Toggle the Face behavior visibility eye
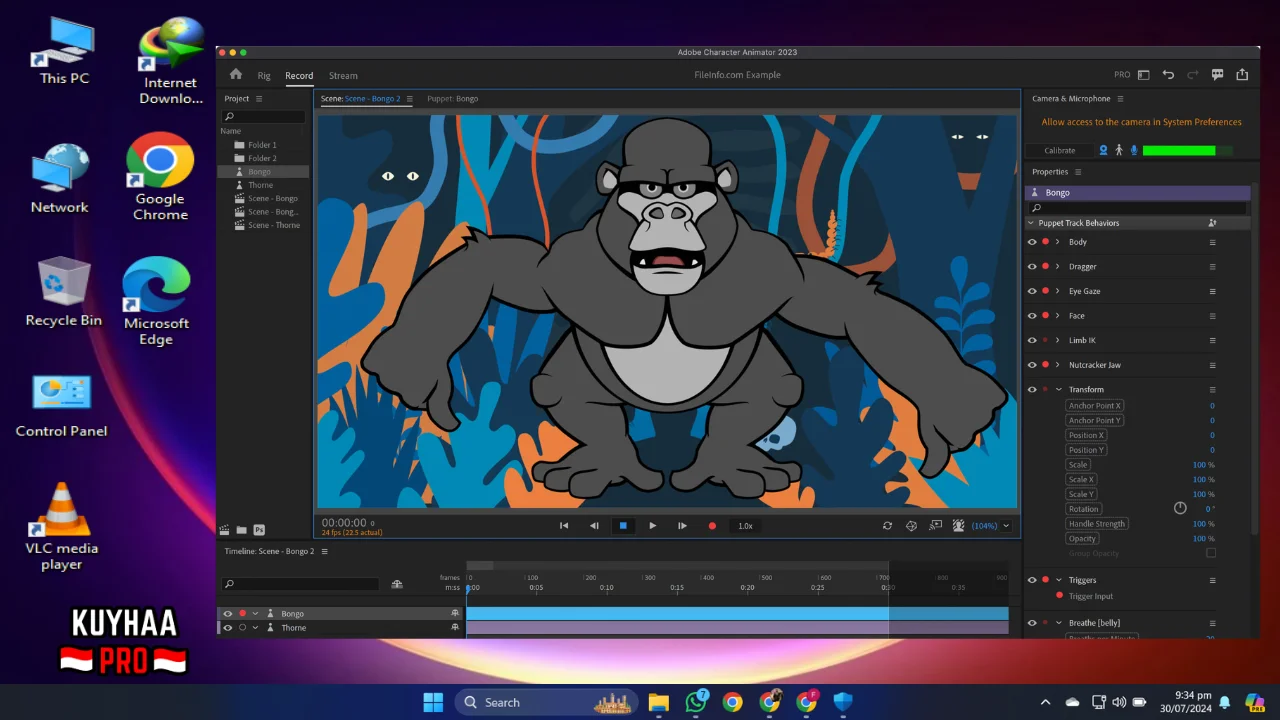Image resolution: width=1280 pixels, height=720 pixels. point(1032,315)
